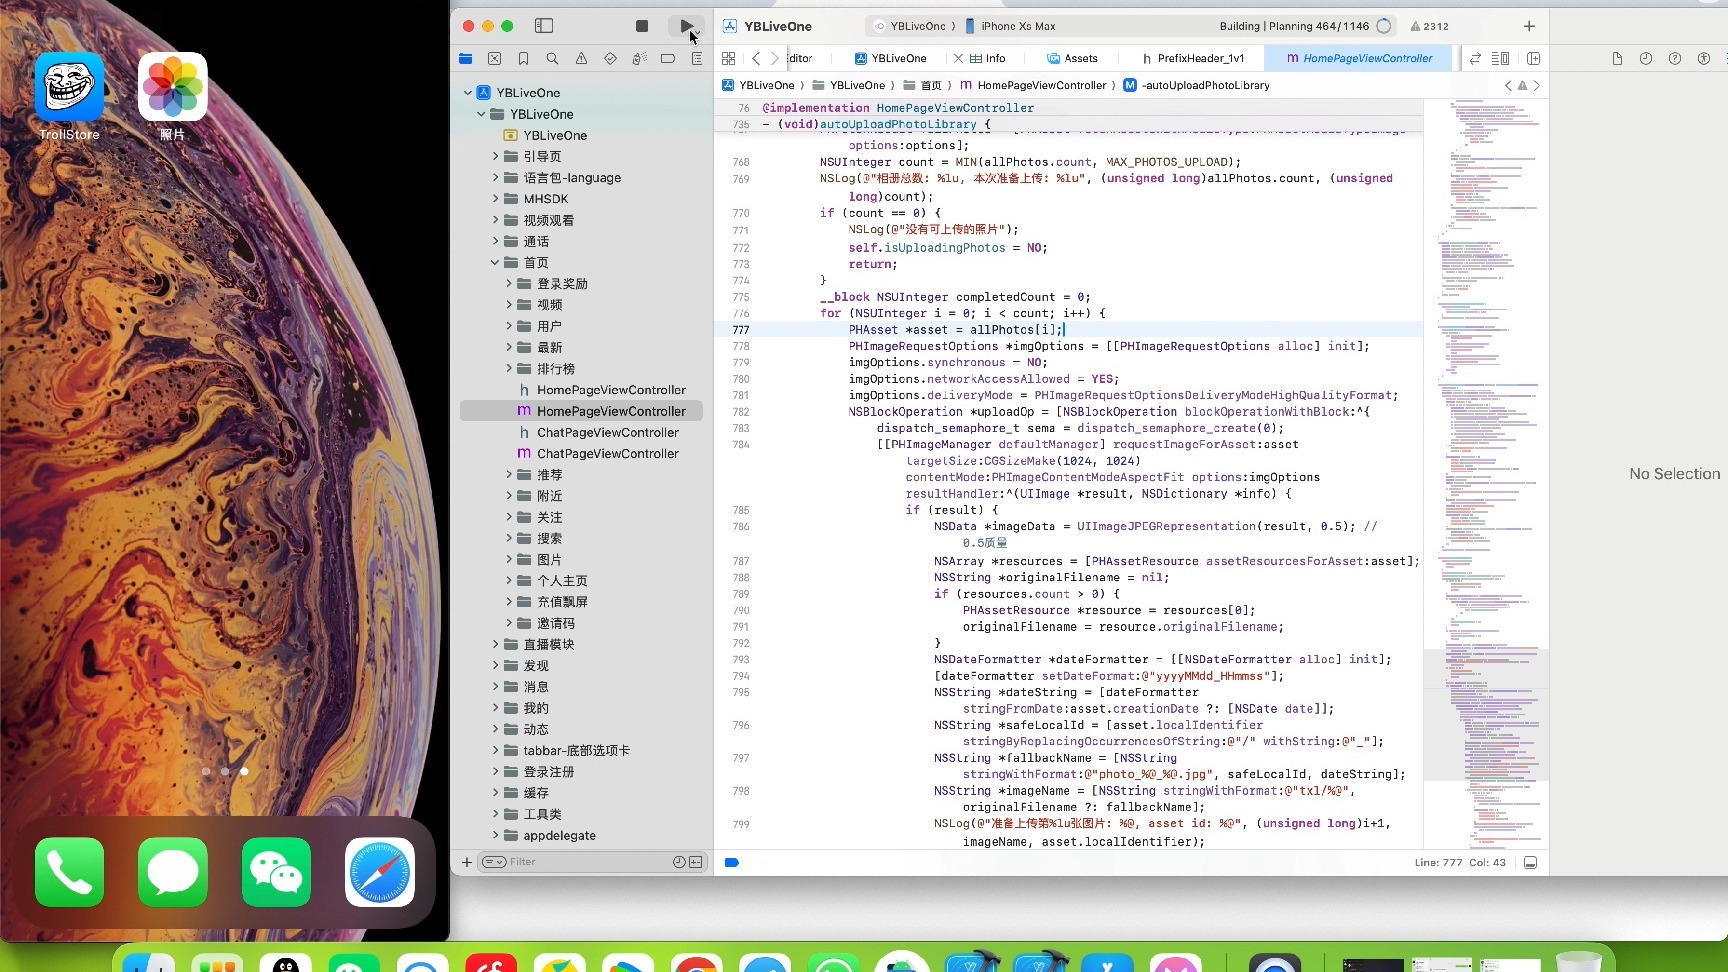The height and width of the screenshot is (972, 1728).
Task: Open the debug navigator spray icon
Action: [639, 59]
